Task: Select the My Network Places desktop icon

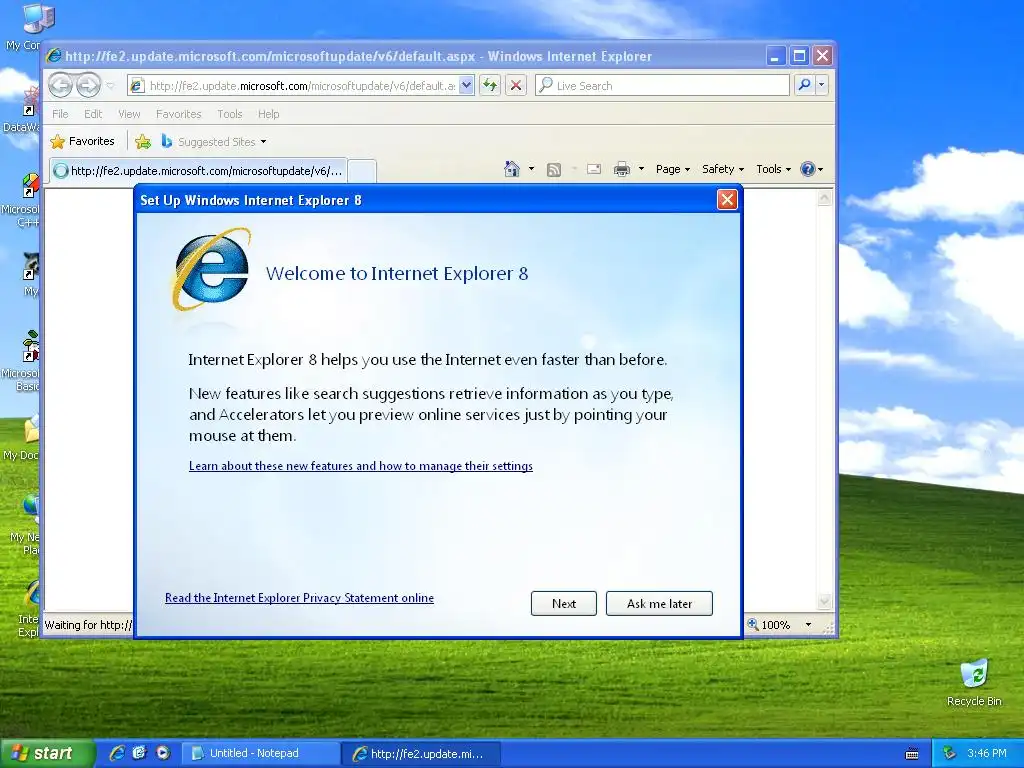Action: 26,525
